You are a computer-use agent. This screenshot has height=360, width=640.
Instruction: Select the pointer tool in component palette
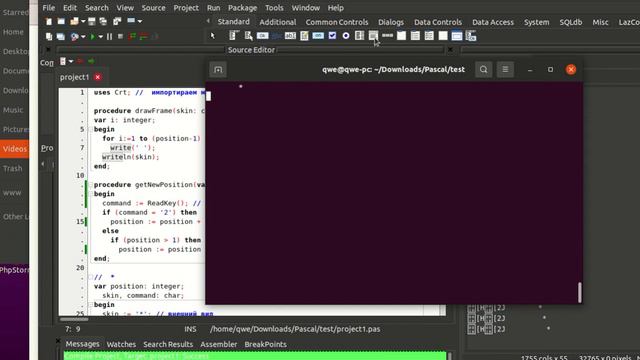(x=213, y=36)
